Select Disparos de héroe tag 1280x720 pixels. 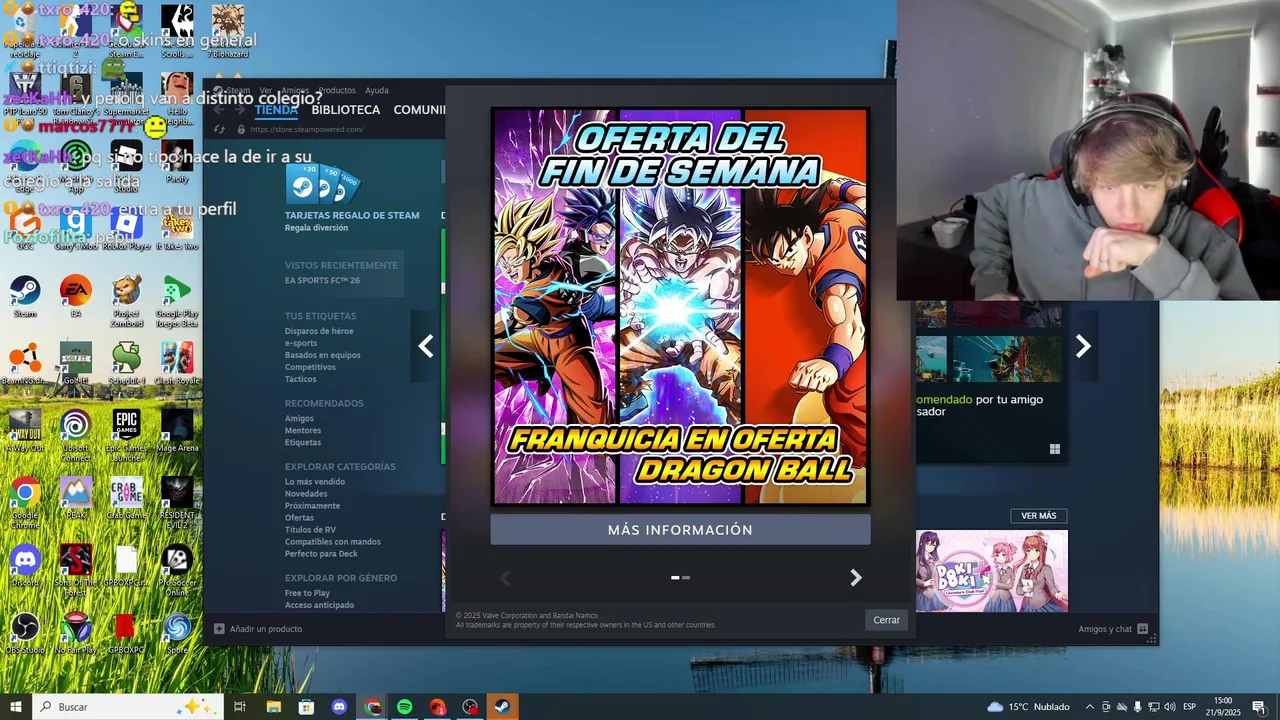click(x=319, y=331)
